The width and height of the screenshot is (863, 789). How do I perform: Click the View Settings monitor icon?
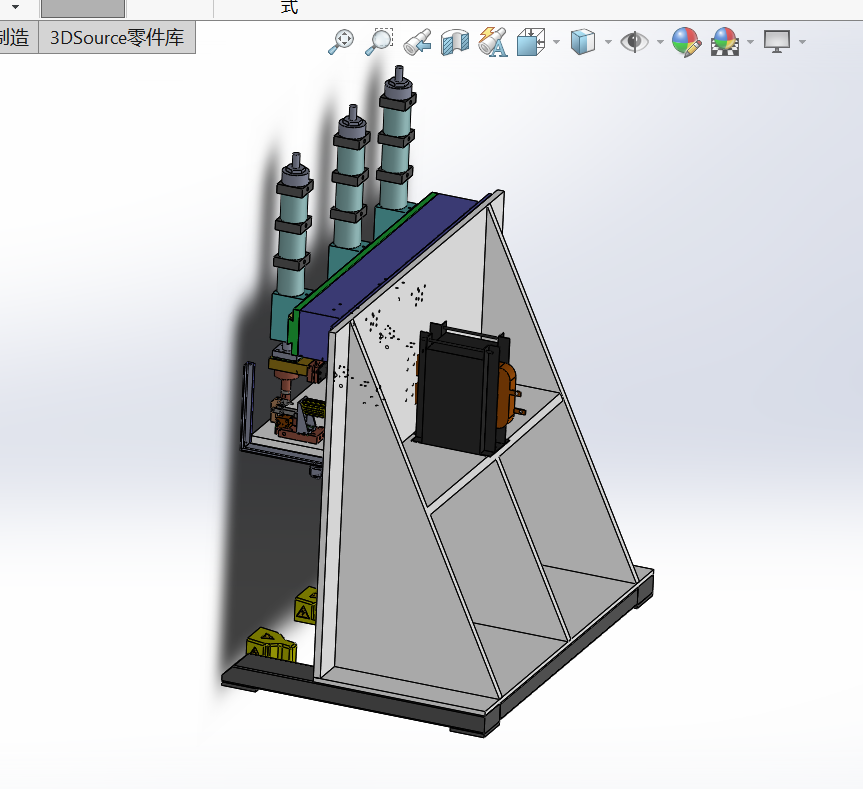[777, 42]
